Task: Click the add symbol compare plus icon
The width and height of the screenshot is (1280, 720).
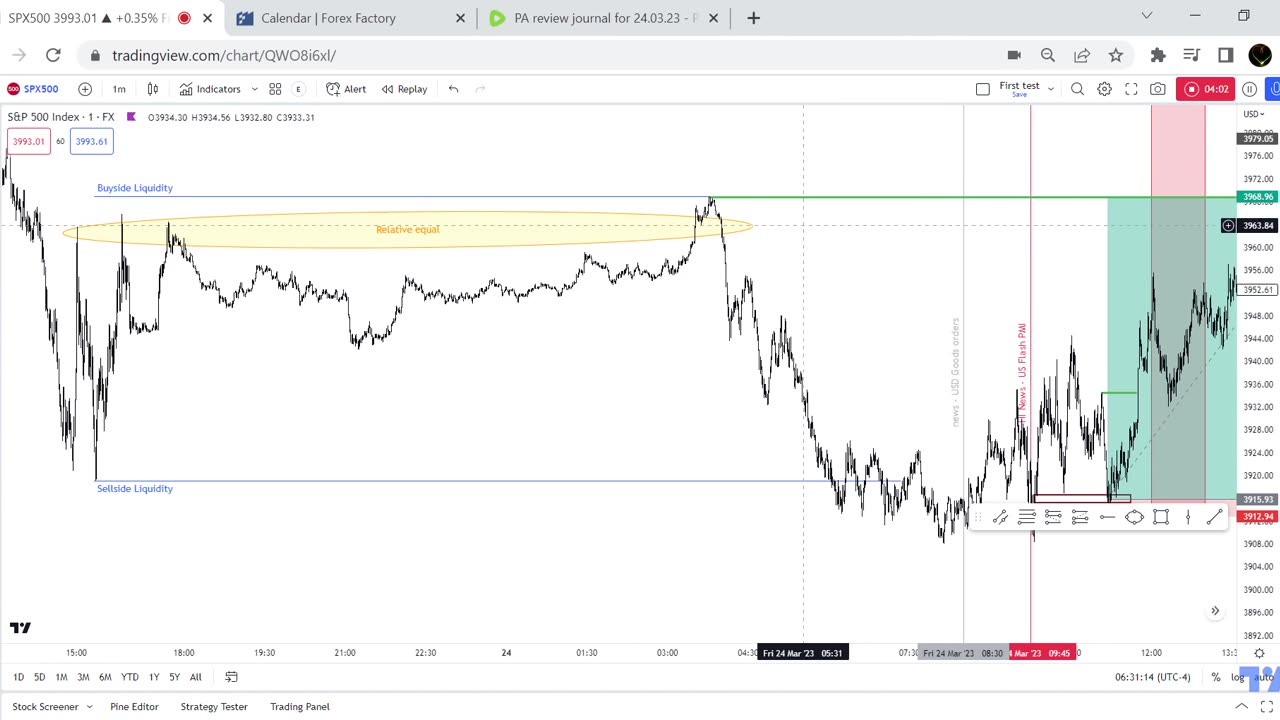Action: (85, 89)
